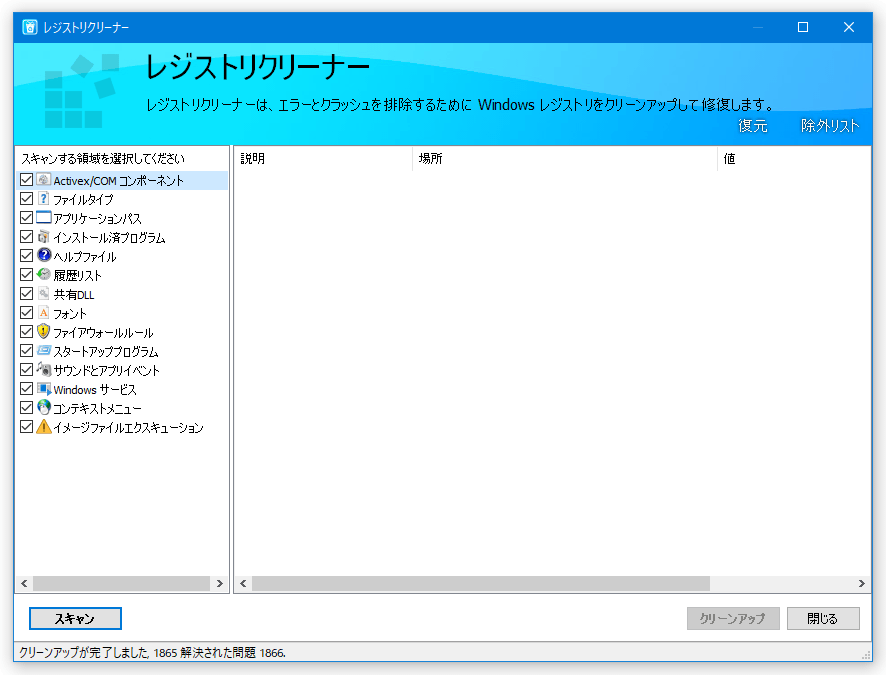The width and height of the screenshot is (886, 675).
Task: Open the 復元 restore link
Action: click(753, 125)
